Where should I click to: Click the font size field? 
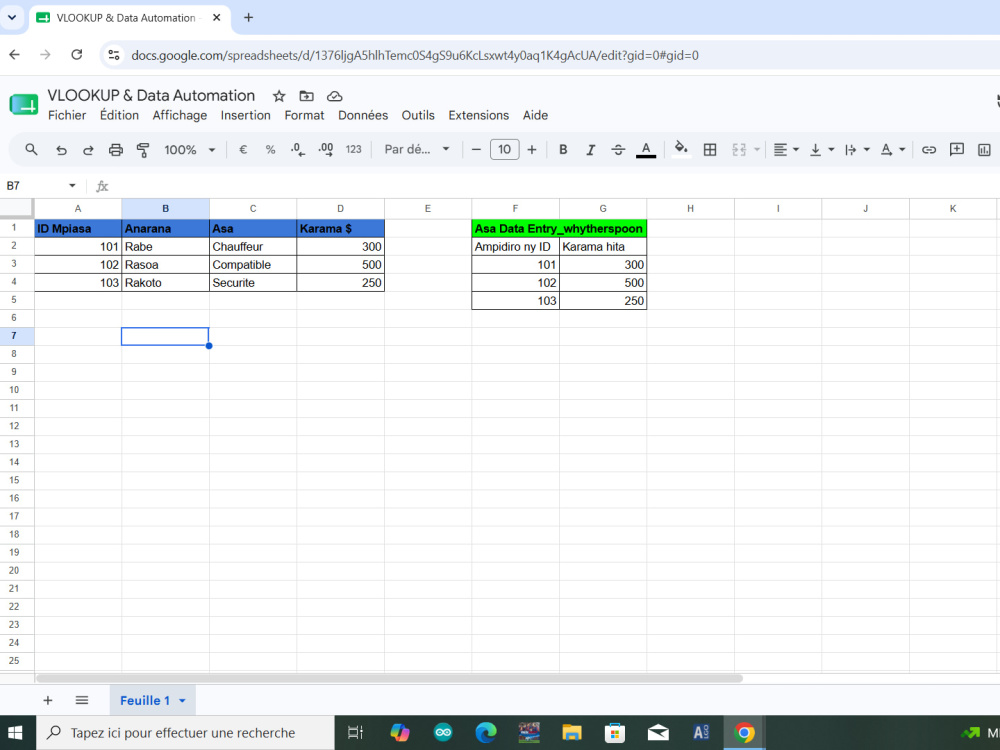click(504, 150)
